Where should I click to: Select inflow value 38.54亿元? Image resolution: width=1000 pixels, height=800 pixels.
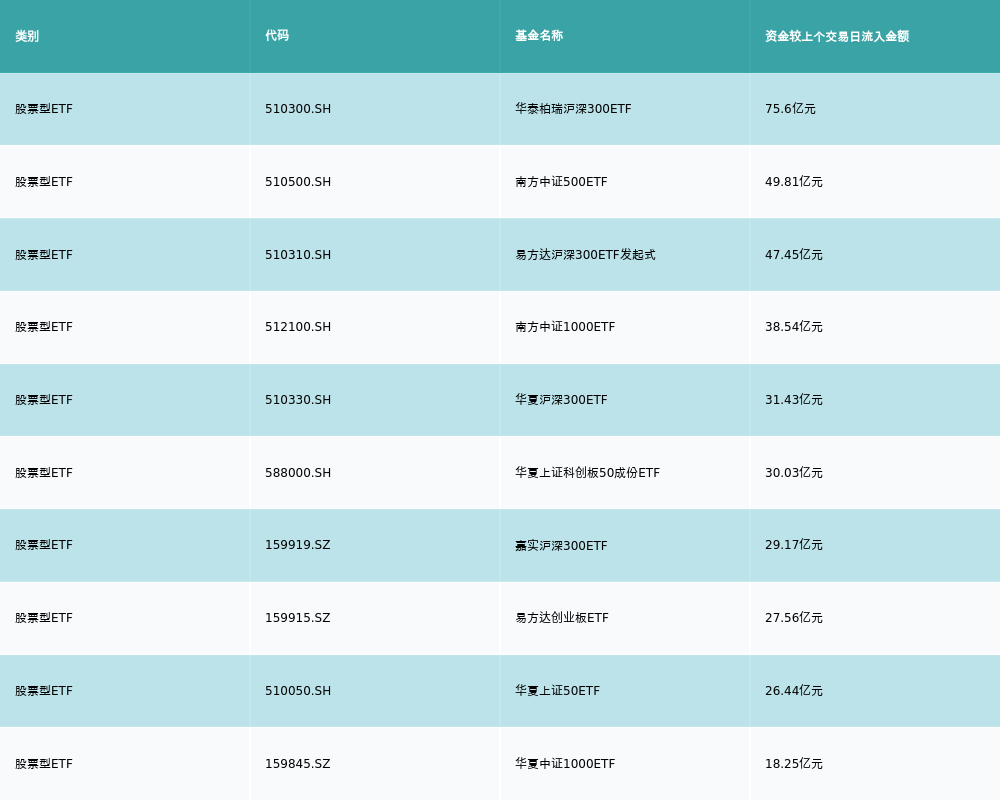point(794,327)
